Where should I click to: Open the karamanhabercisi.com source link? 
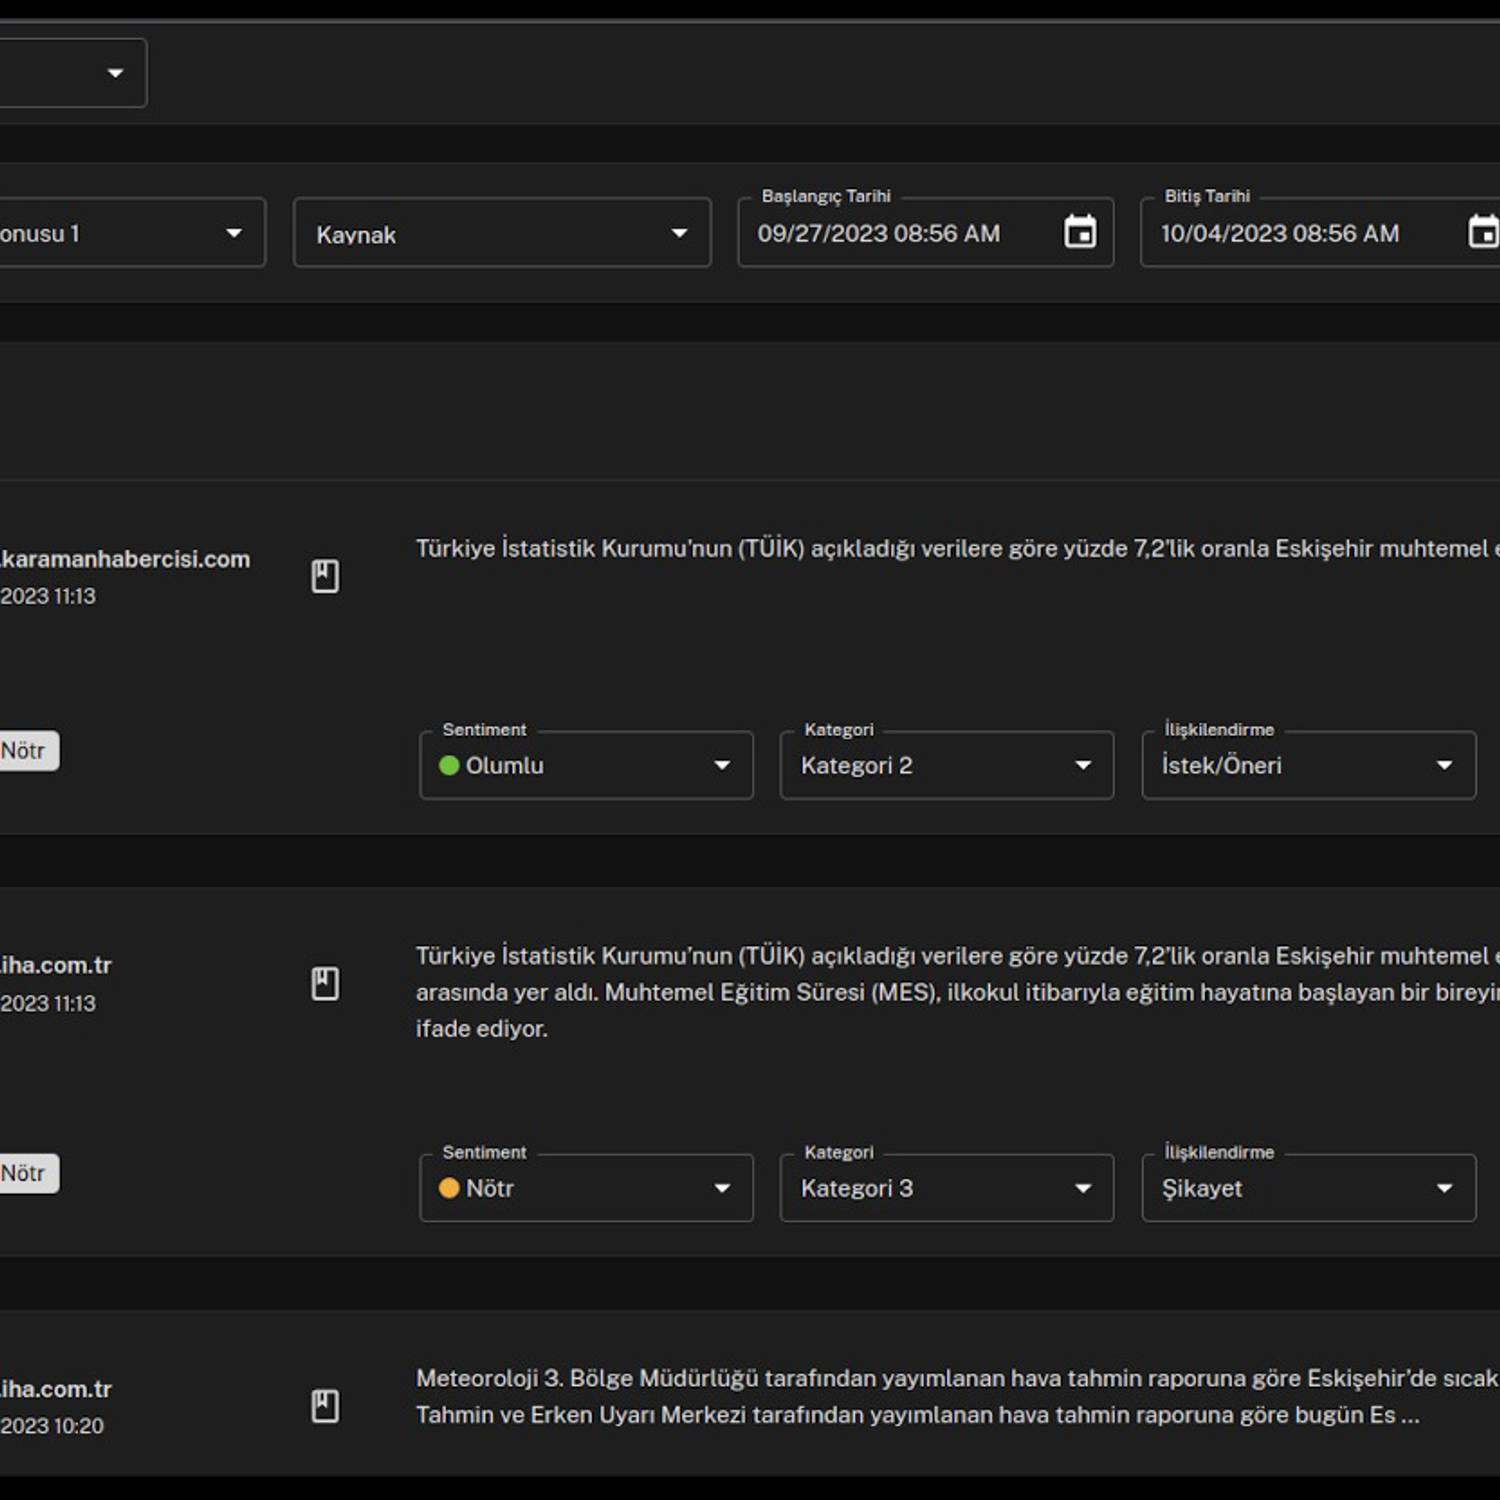(125, 559)
